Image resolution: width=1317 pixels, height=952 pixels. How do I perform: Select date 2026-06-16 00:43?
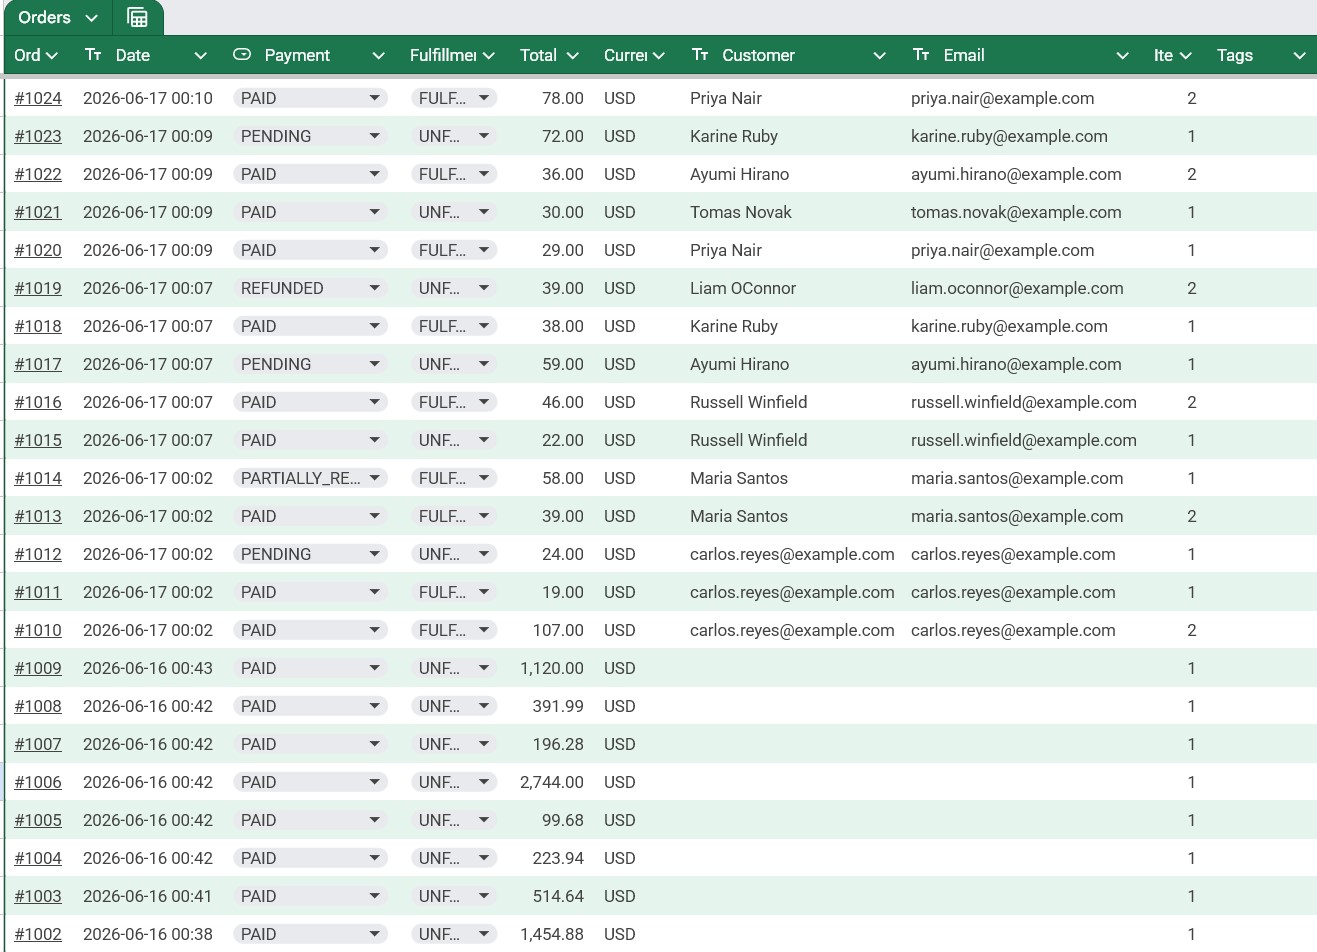pyautogui.click(x=148, y=668)
